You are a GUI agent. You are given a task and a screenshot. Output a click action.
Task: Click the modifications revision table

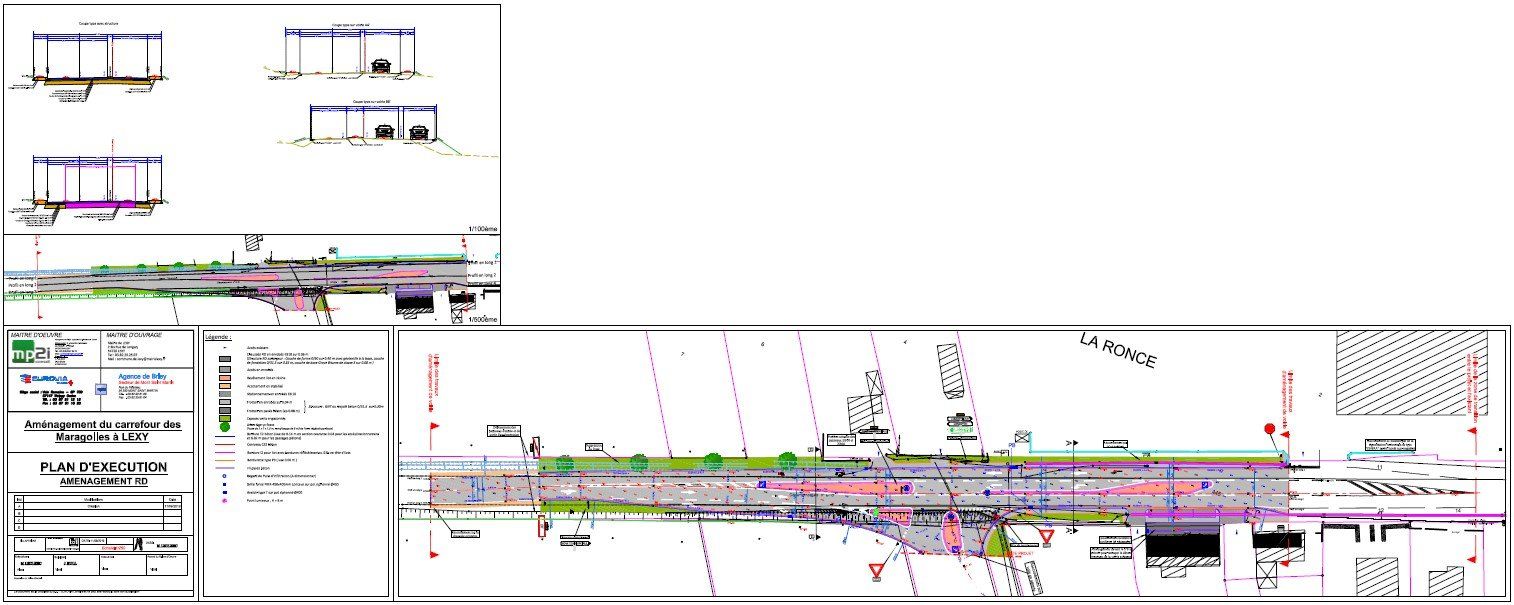[98, 512]
